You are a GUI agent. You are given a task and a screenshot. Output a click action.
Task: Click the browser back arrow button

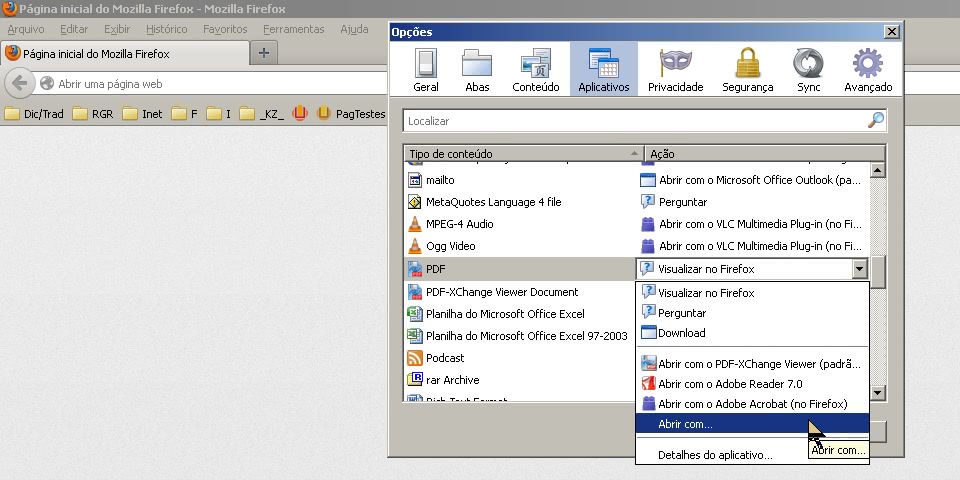pos(18,84)
